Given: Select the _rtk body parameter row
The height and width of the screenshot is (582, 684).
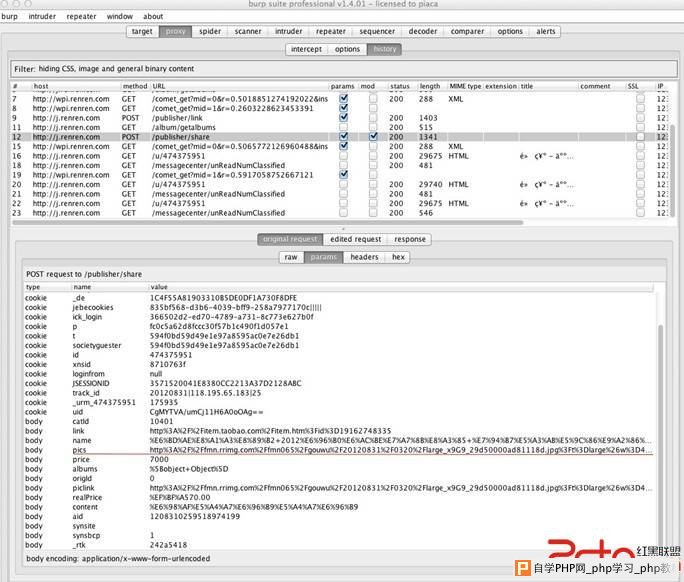Looking at the screenshot, I should tap(339, 545).
